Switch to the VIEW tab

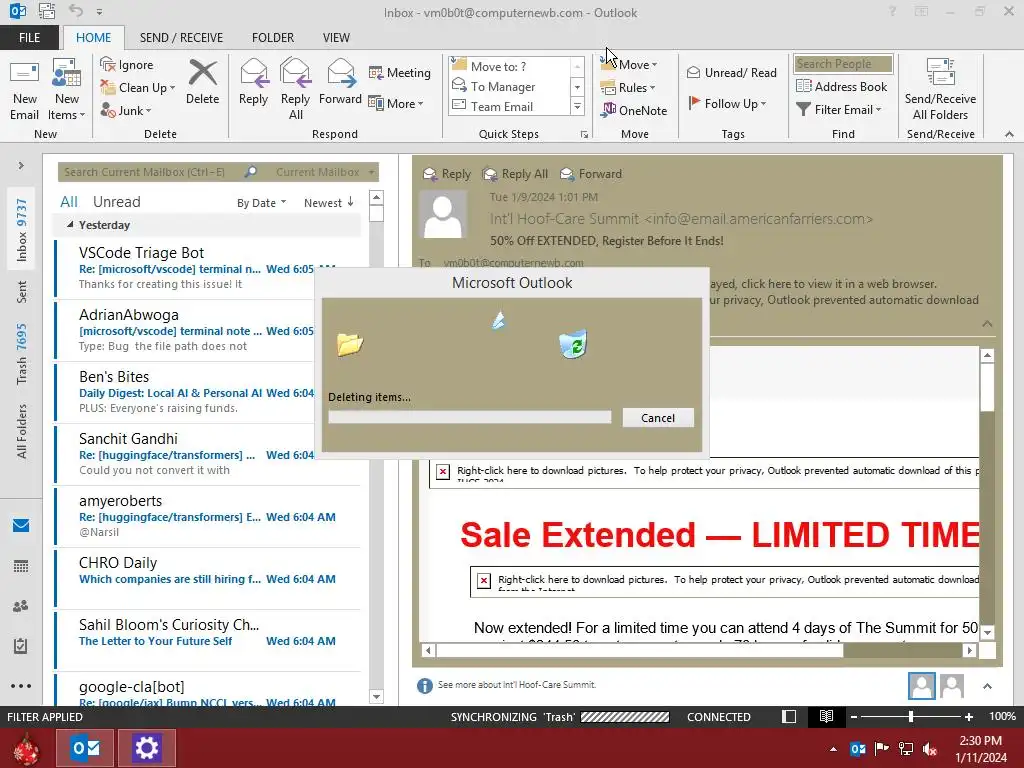pyautogui.click(x=336, y=37)
